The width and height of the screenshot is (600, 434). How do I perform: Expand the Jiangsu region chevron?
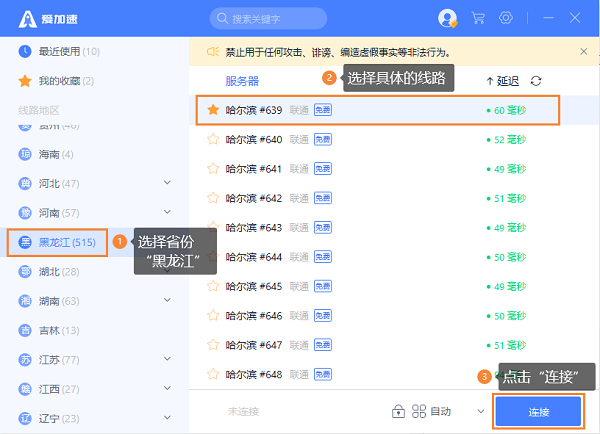point(167,359)
